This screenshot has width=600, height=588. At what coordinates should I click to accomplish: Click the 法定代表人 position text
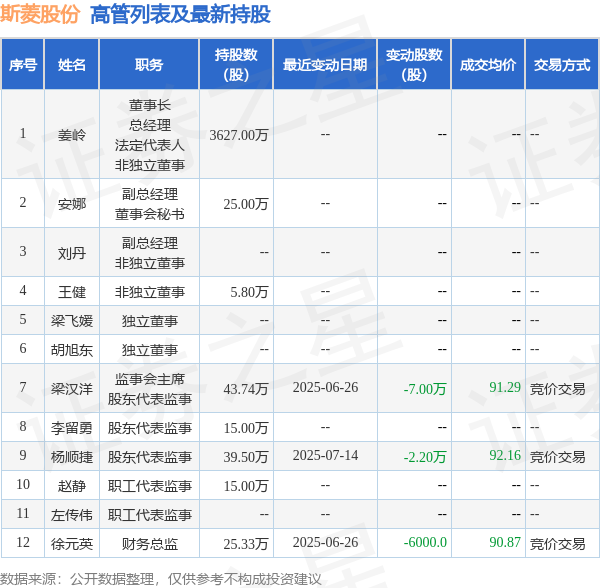click(x=150, y=145)
